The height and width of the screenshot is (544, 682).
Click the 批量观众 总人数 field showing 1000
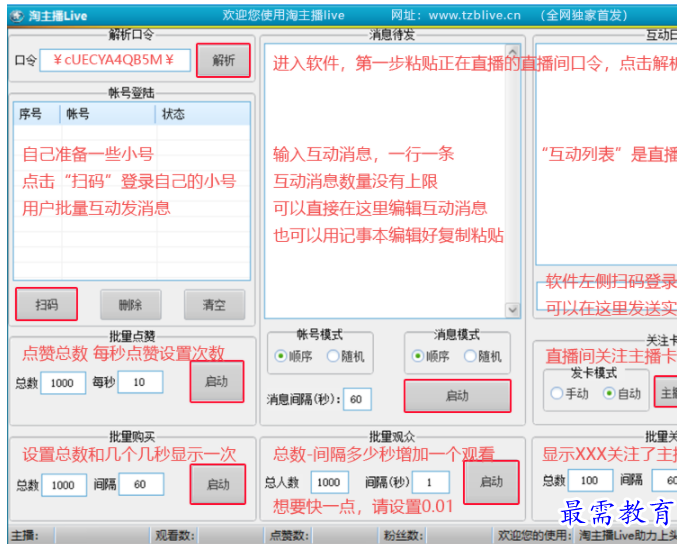pos(330,482)
